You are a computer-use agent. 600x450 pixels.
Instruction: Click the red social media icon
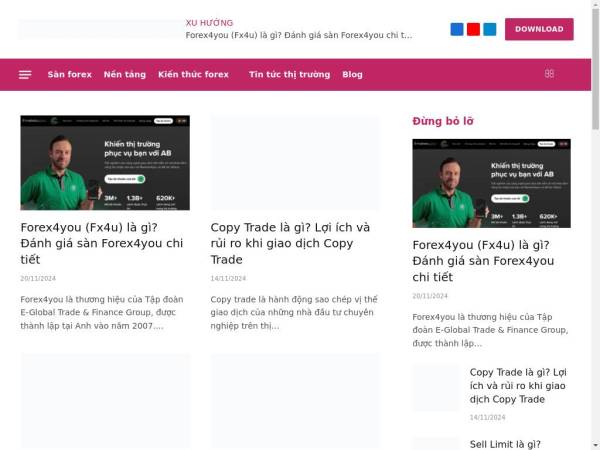pyautogui.click(x=473, y=29)
